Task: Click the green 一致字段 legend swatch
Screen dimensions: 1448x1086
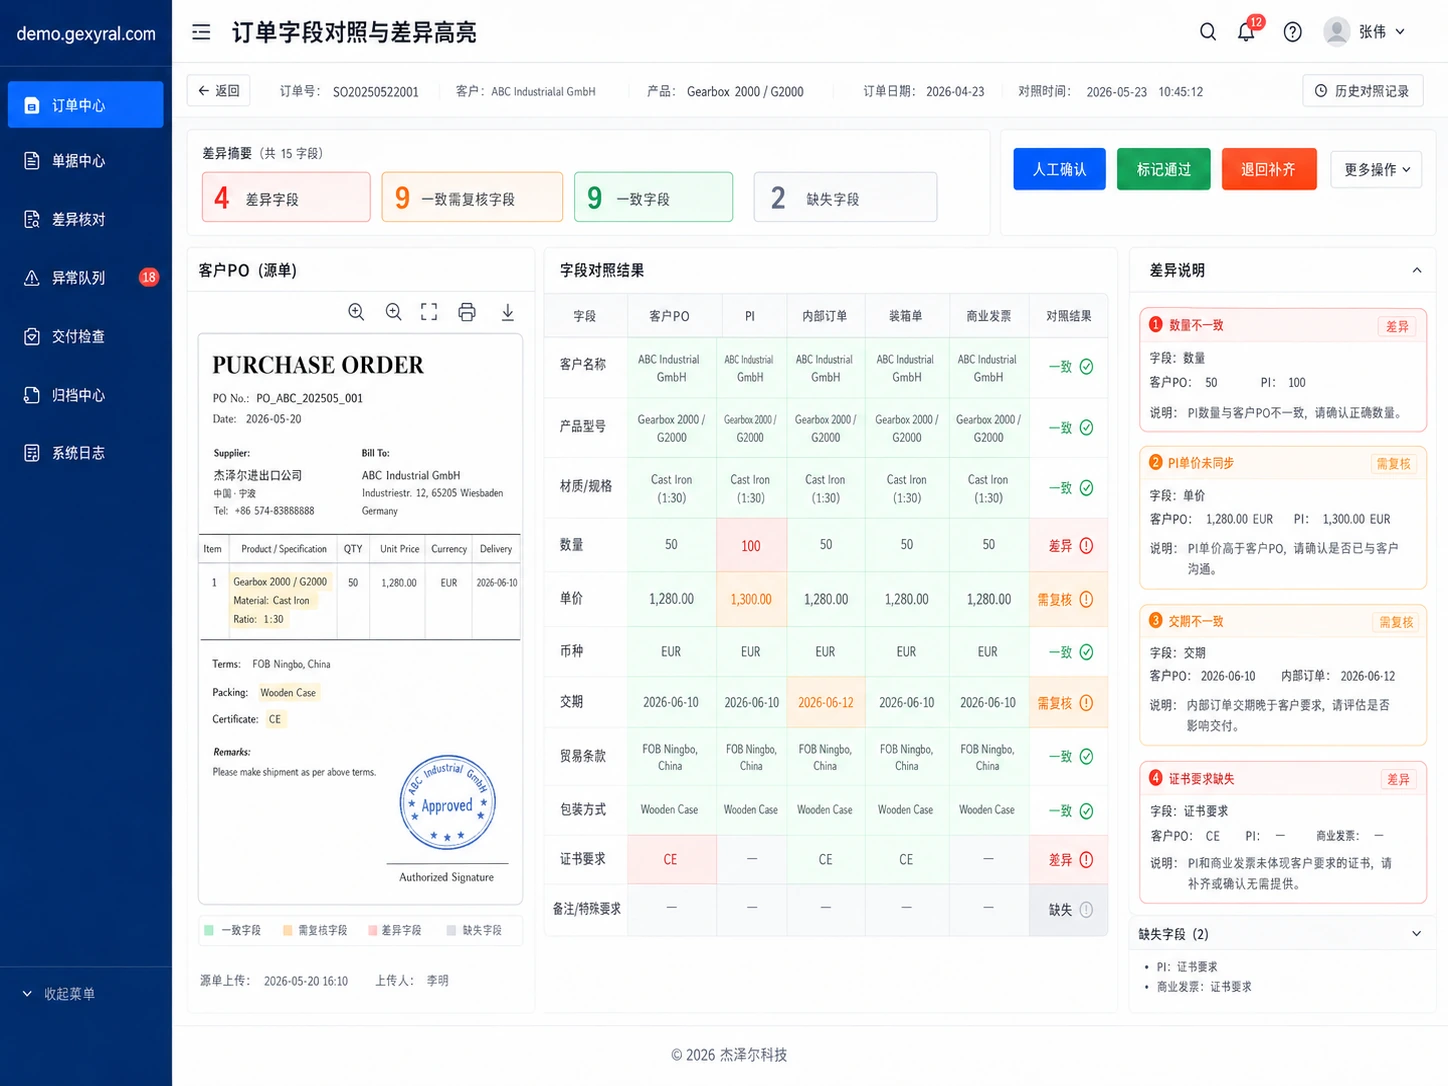Action: 209,930
